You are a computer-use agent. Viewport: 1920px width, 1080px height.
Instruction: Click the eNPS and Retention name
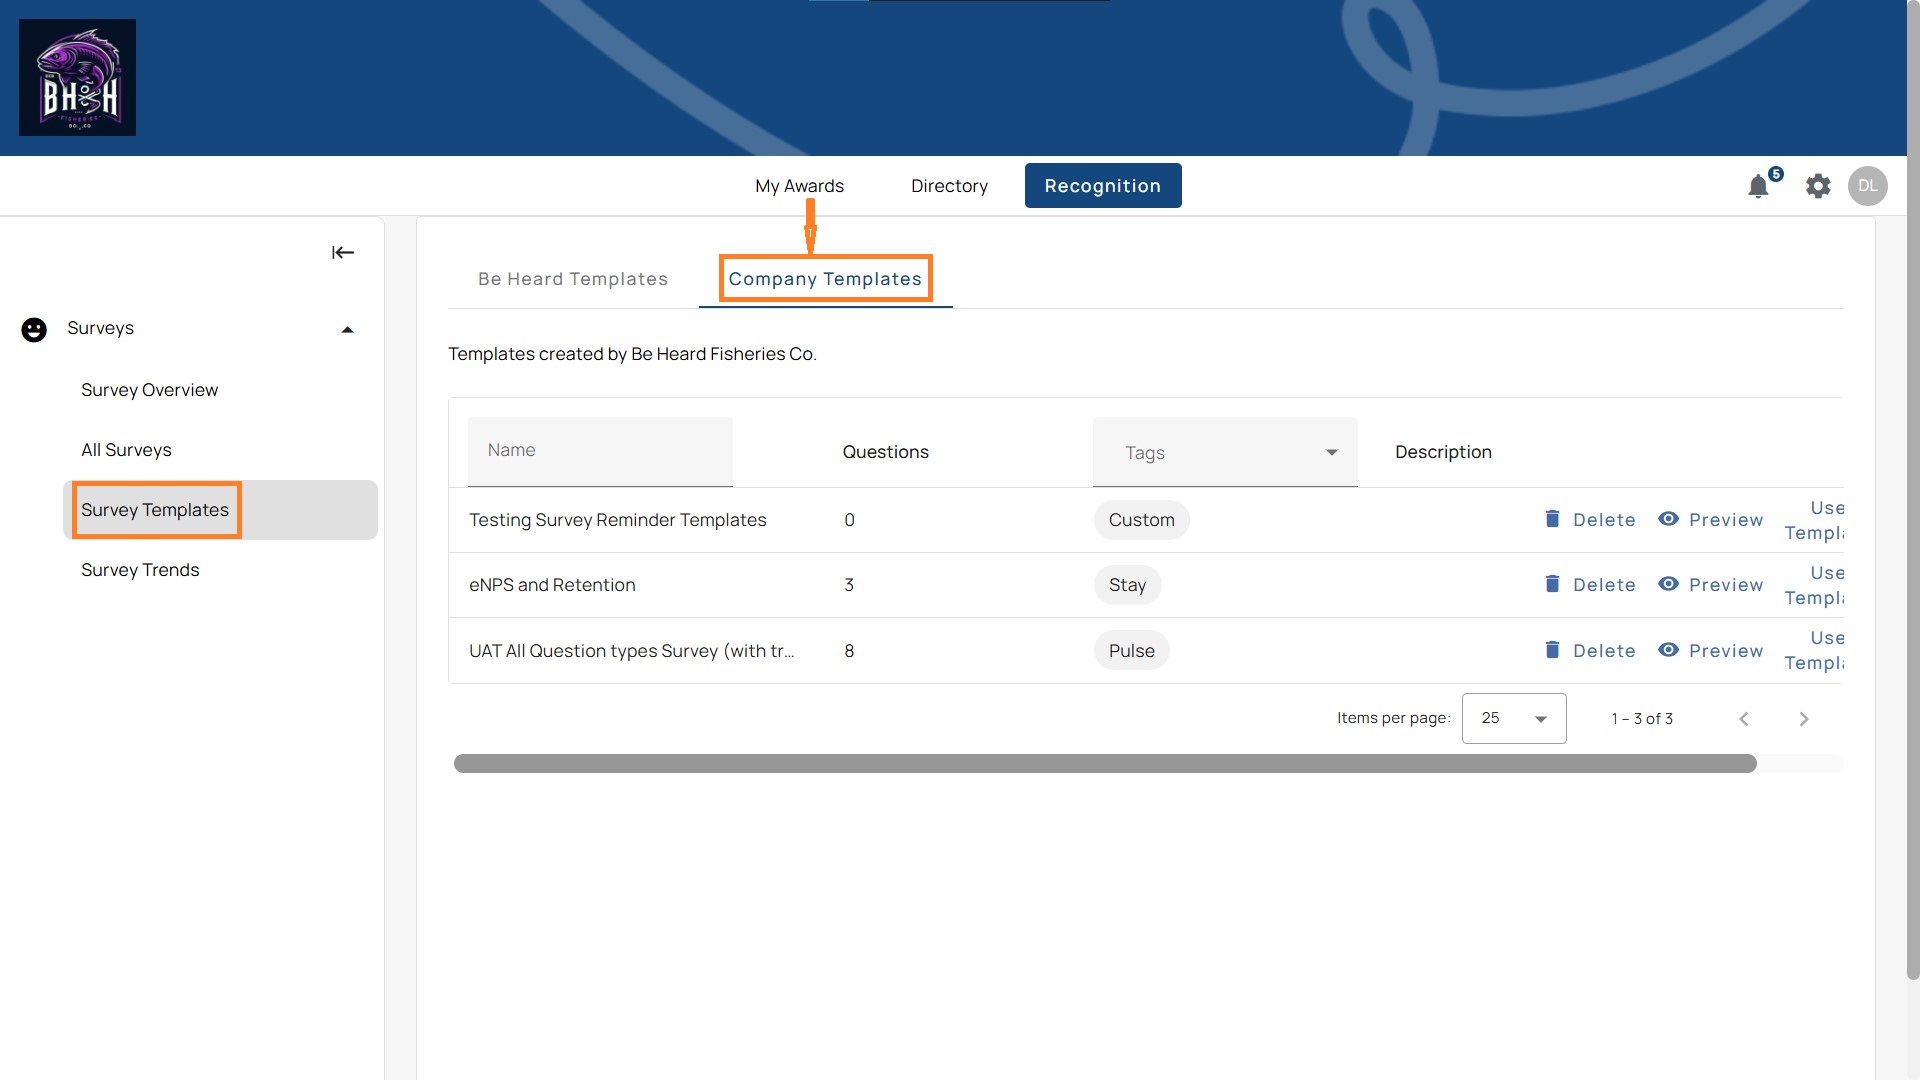(x=552, y=585)
